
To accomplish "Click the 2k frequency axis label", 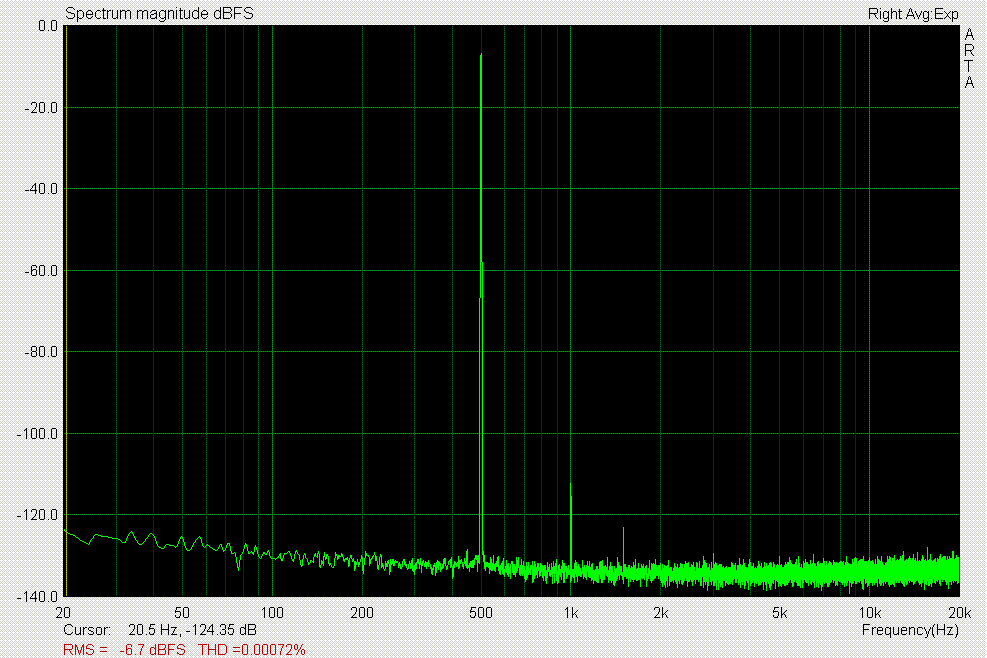I will coord(660,613).
